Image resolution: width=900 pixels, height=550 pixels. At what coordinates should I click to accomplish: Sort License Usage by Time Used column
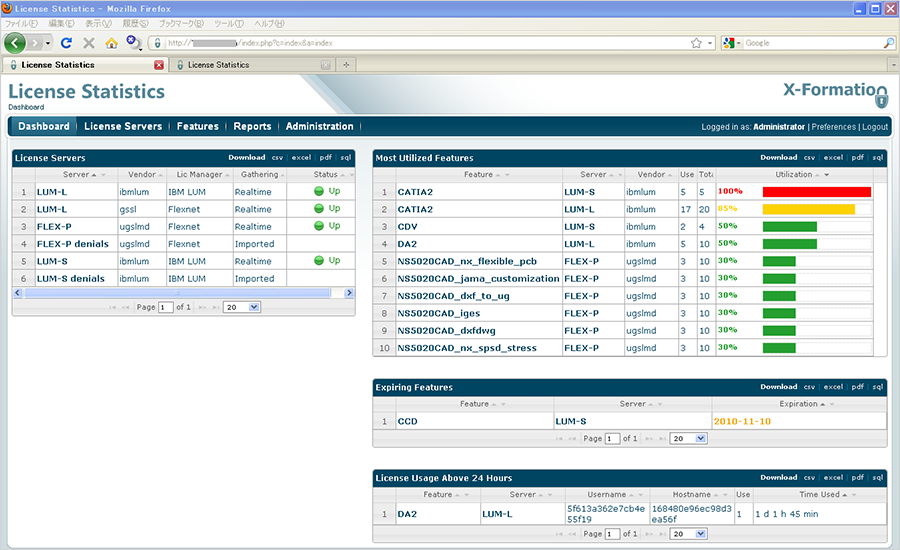click(820, 494)
